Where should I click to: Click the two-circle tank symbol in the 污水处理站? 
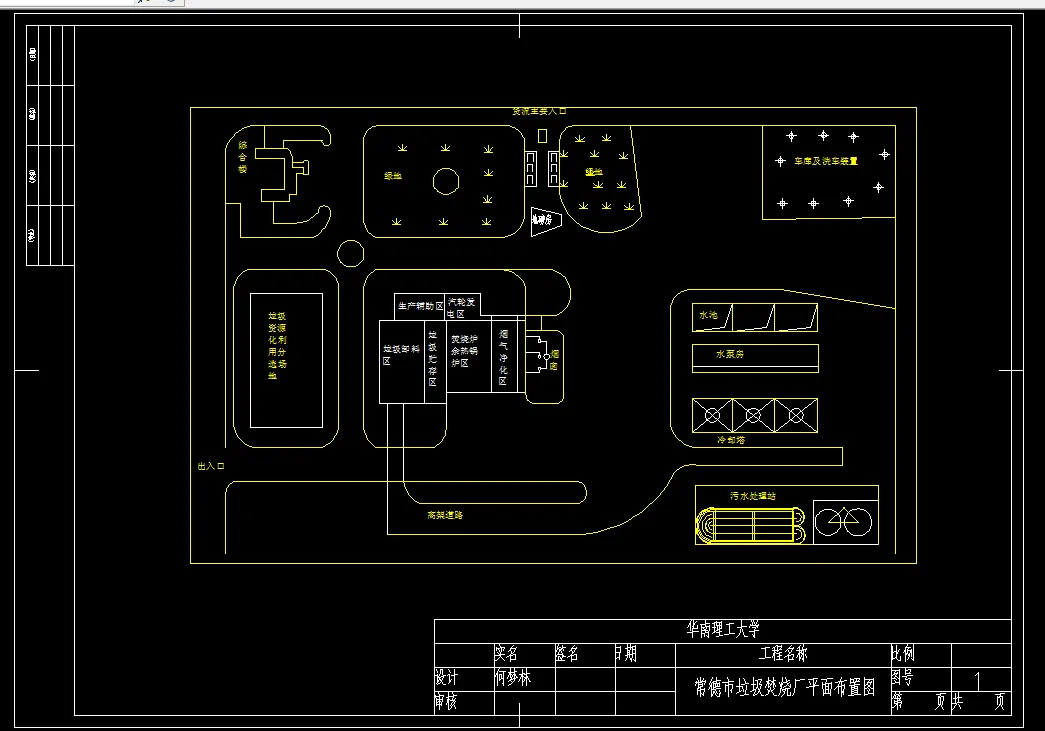844,522
